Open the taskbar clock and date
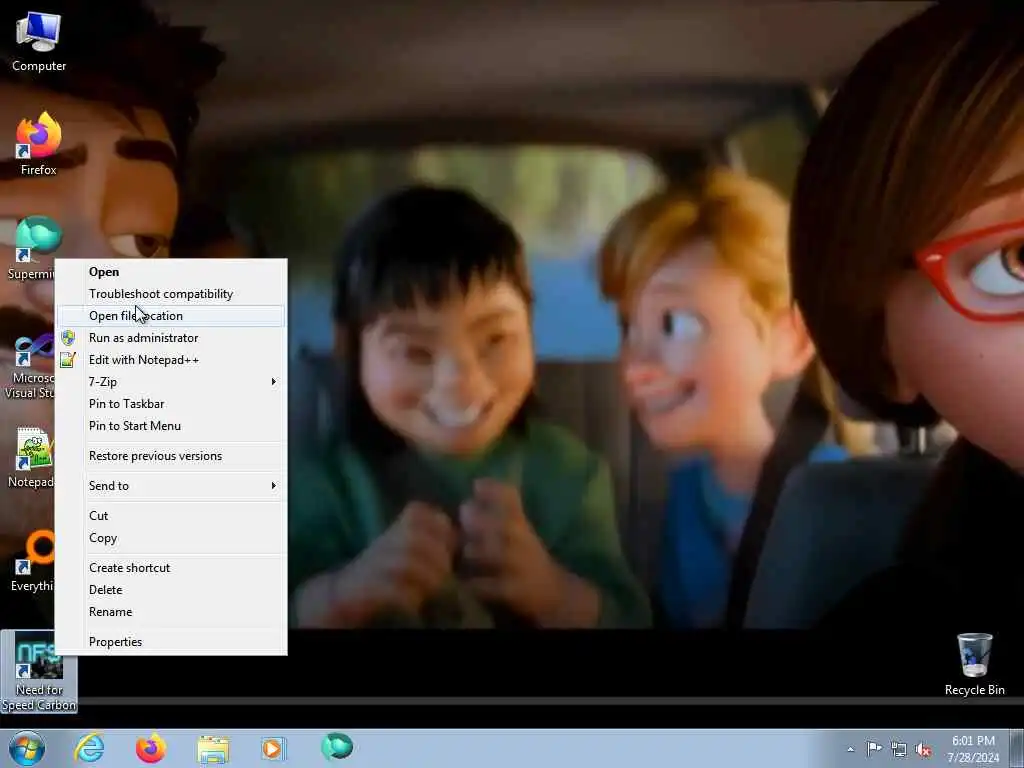This screenshot has width=1024, height=768. pyautogui.click(x=973, y=749)
